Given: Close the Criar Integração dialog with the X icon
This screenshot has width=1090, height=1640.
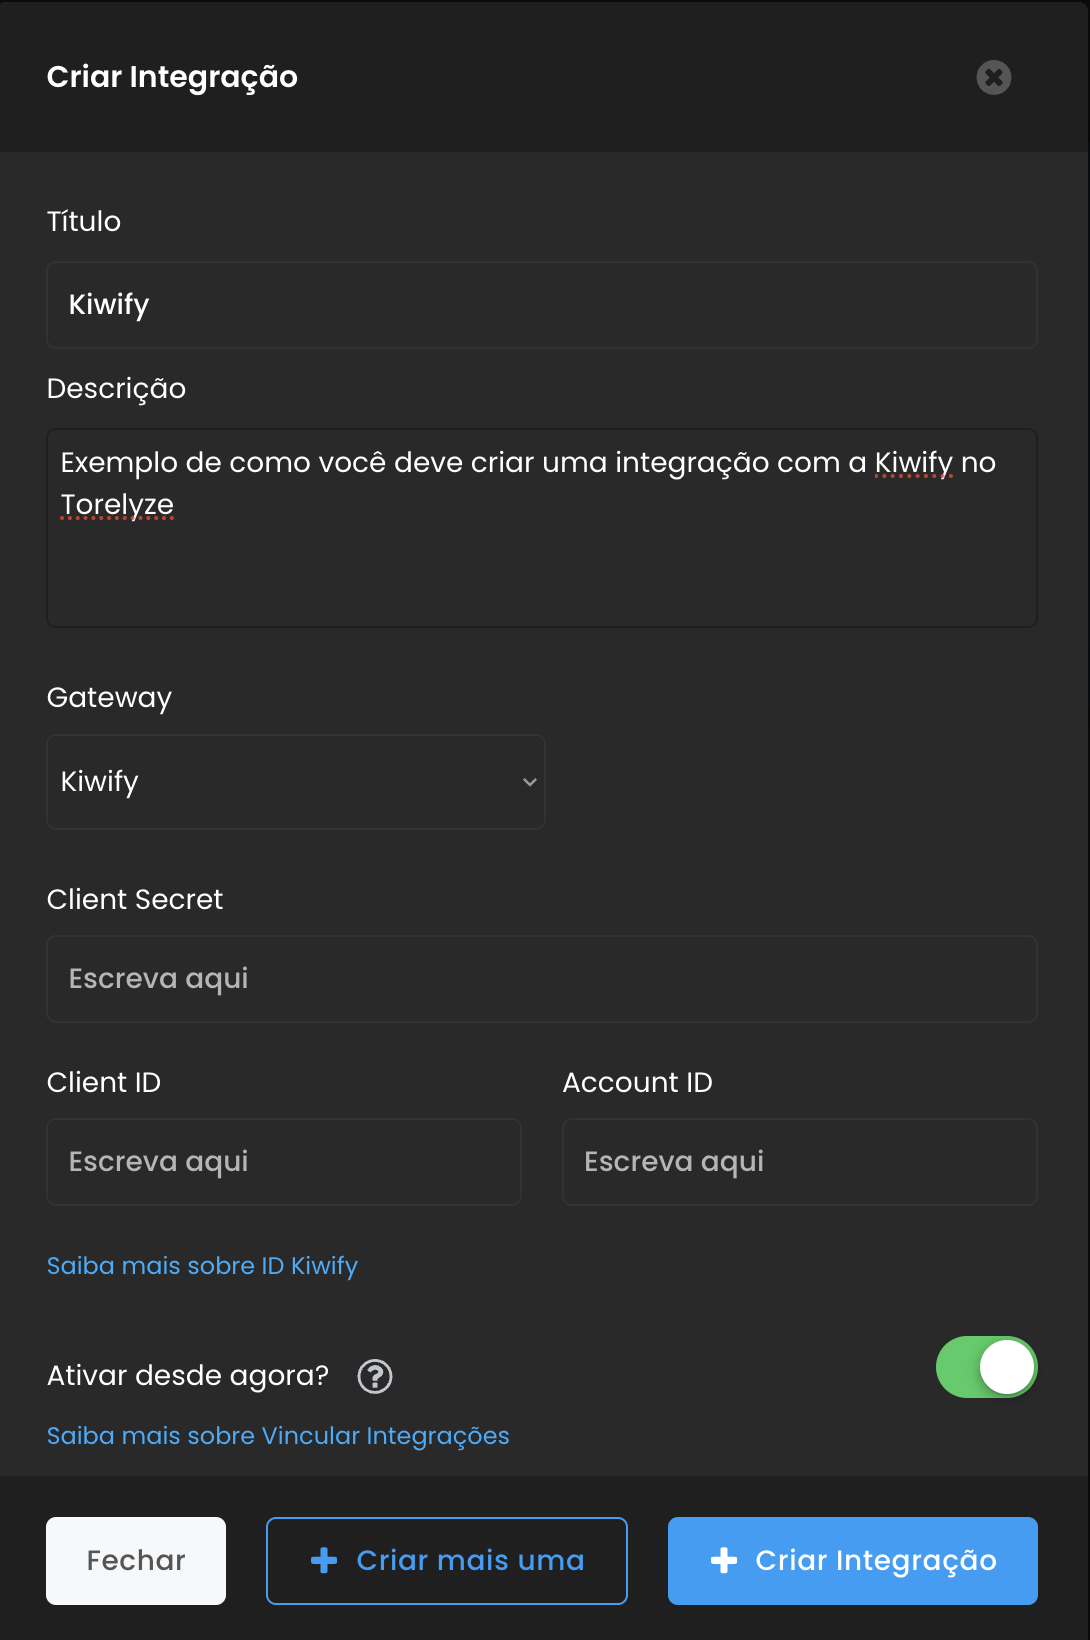Looking at the screenshot, I should 993,77.
